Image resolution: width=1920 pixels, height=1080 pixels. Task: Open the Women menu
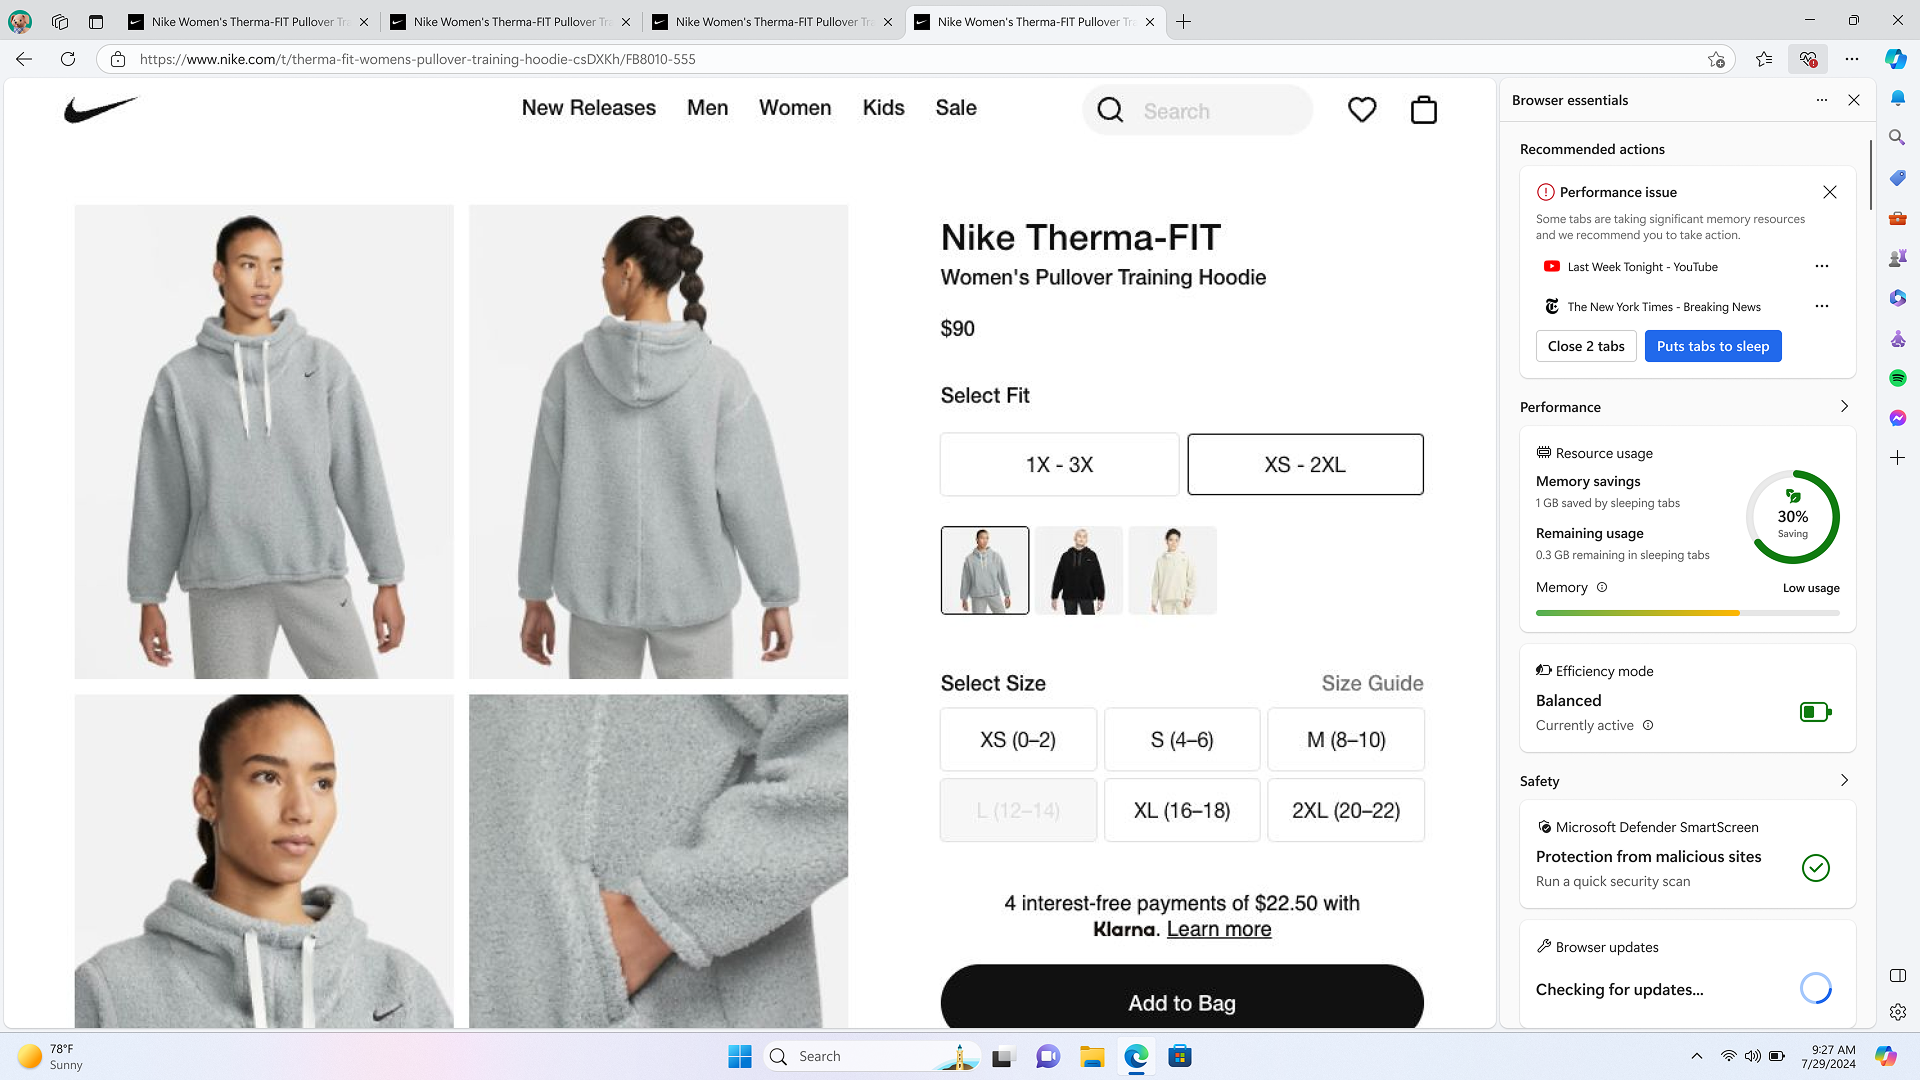point(795,108)
